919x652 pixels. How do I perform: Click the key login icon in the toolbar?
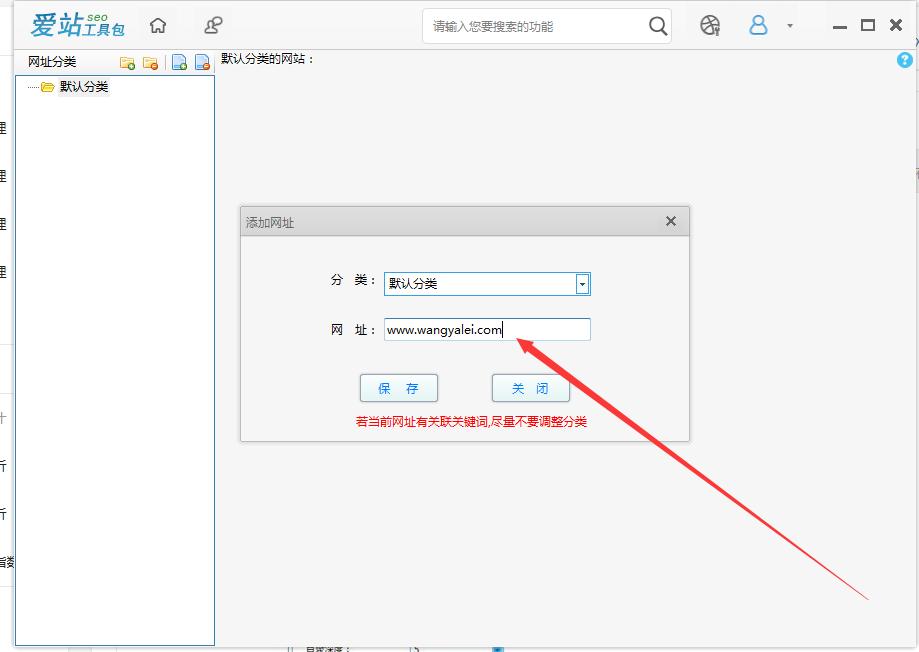pos(211,24)
